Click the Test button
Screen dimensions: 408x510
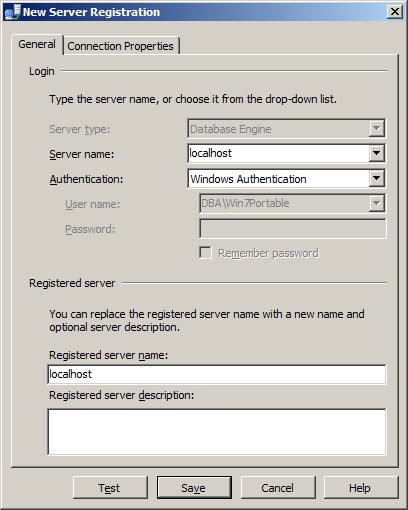tap(110, 488)
